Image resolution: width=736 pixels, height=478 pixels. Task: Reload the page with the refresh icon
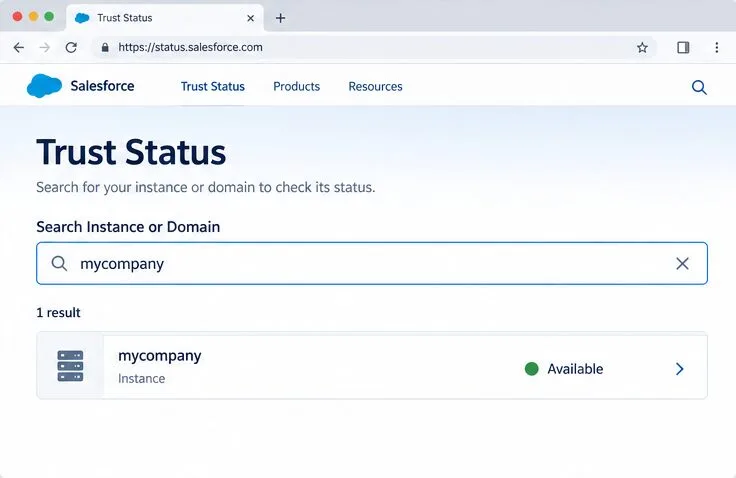(71, 47)
